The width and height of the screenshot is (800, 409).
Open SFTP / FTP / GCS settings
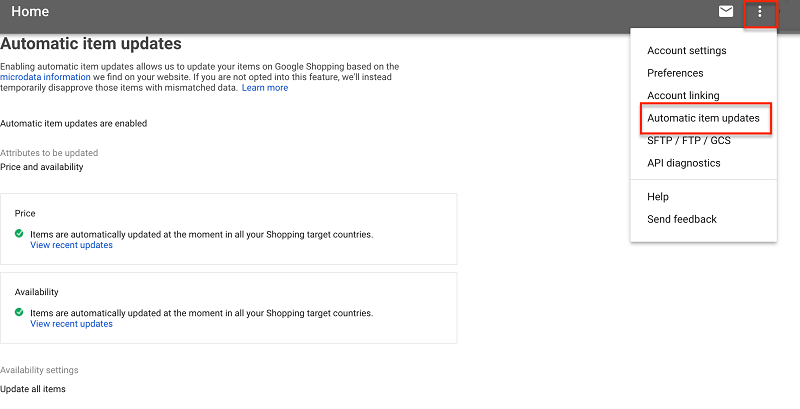pyautogui.click(x=688, y=140)
